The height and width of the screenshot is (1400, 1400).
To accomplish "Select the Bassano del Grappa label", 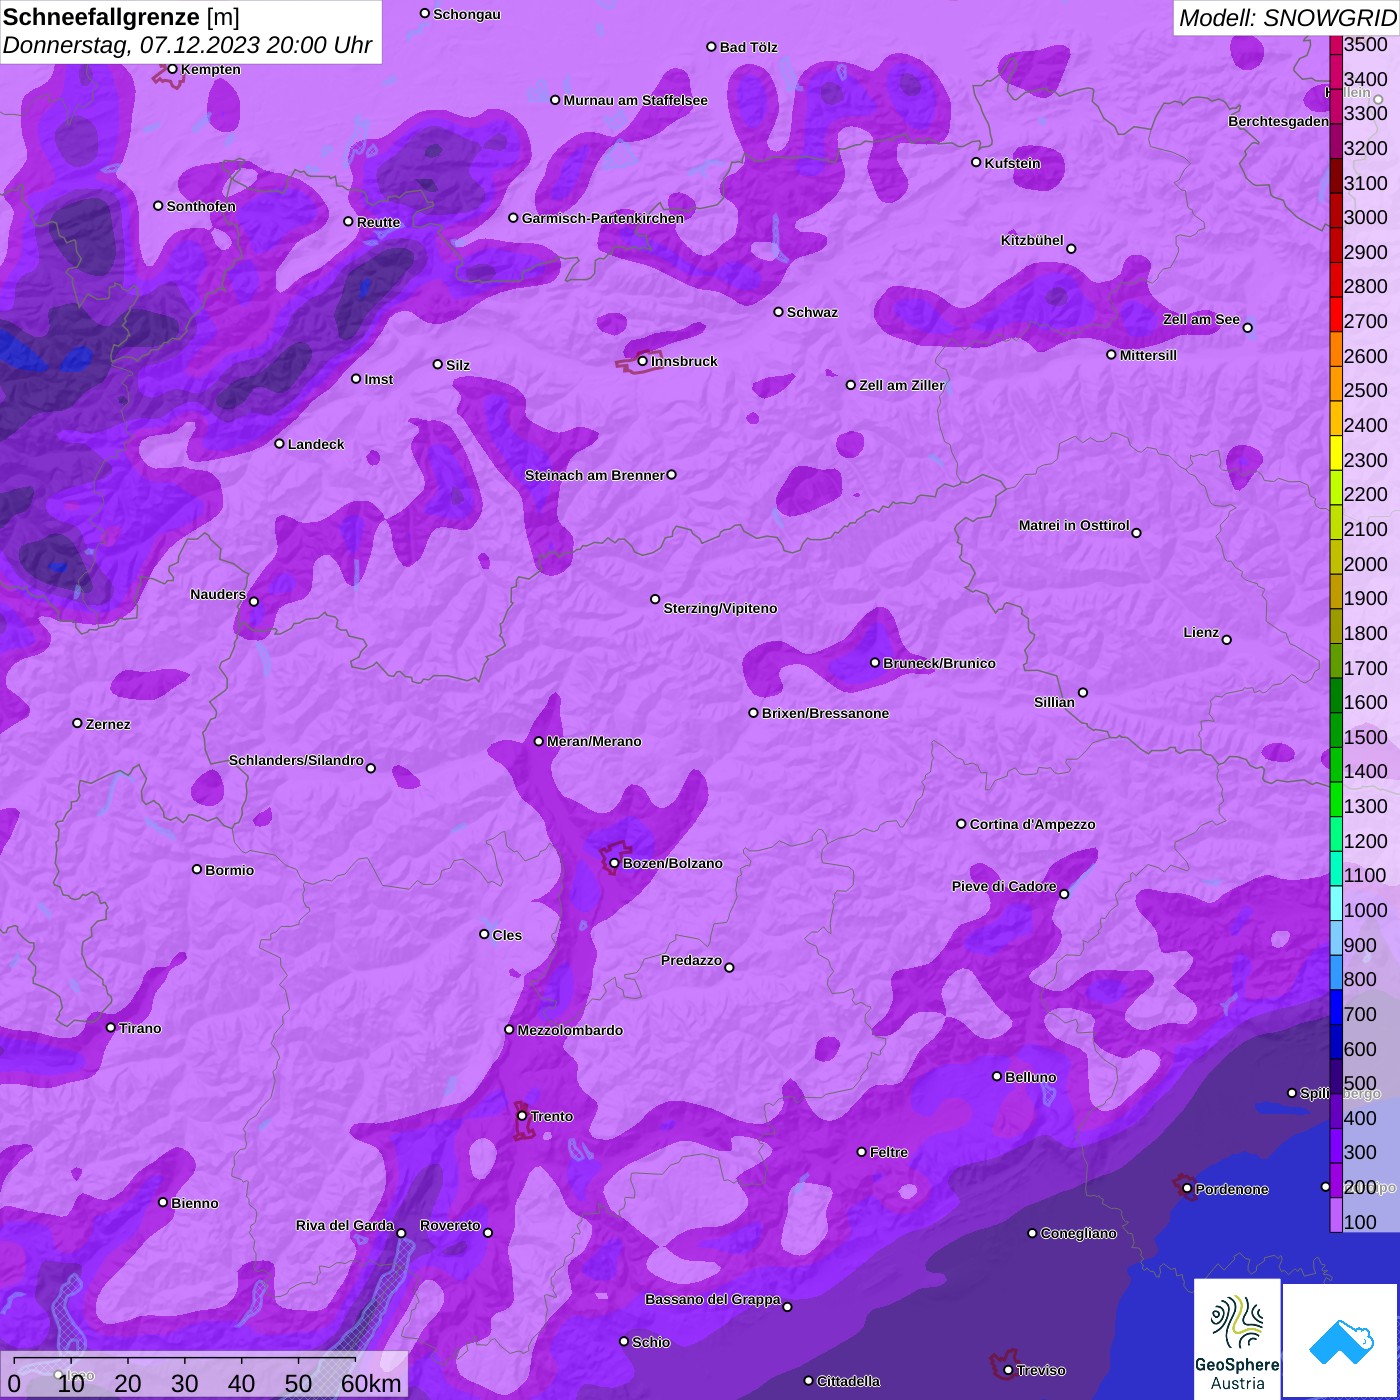I will click(x=713, y=1299).
